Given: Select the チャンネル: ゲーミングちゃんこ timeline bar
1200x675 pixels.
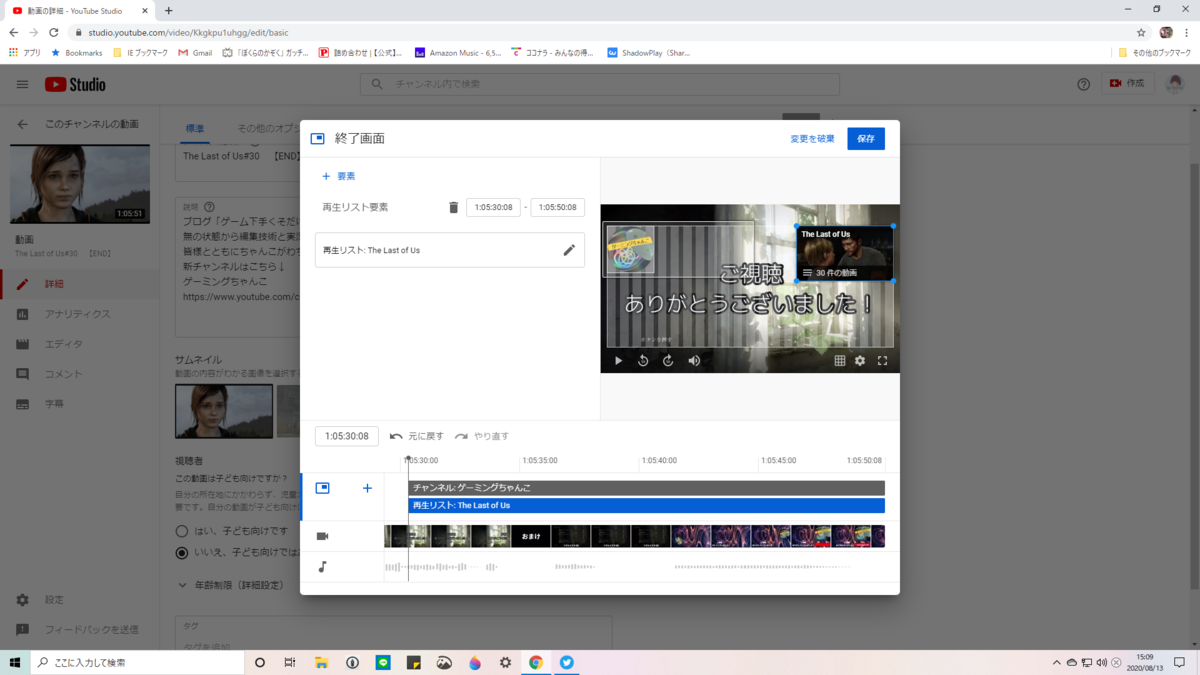Looking at the screenshot, I should 646,488.
